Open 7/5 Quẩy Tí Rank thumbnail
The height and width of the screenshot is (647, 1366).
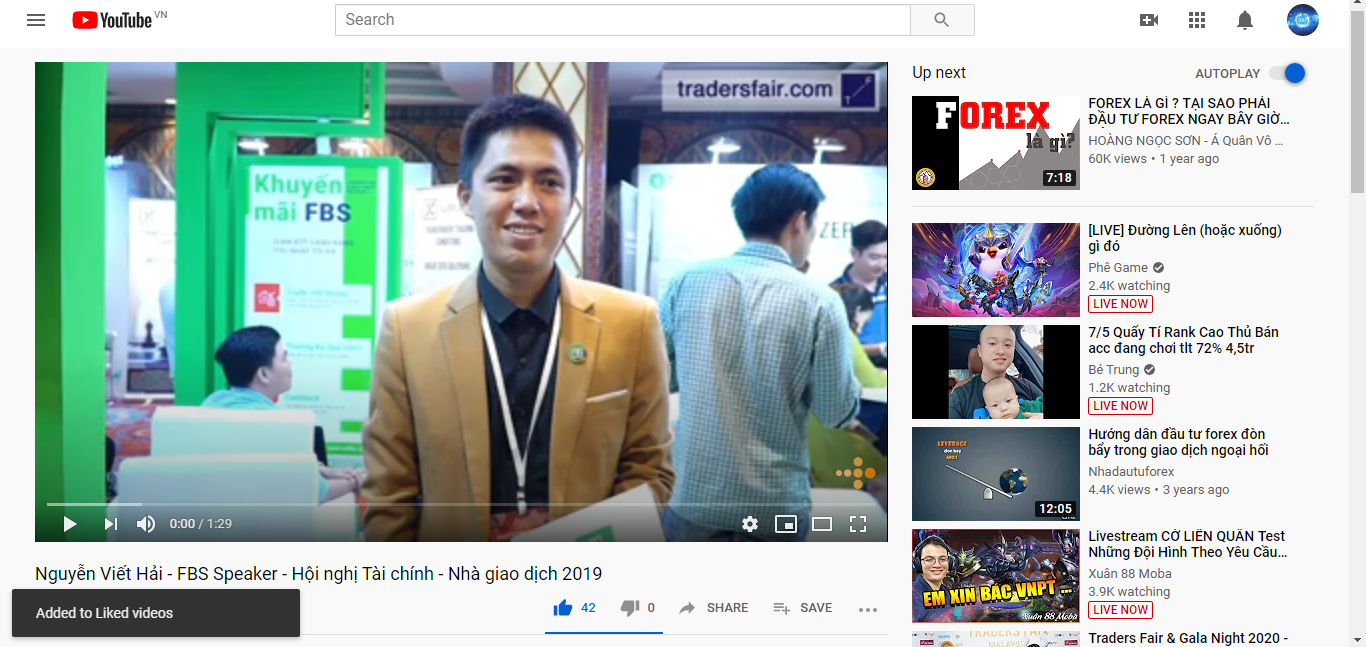996,372
